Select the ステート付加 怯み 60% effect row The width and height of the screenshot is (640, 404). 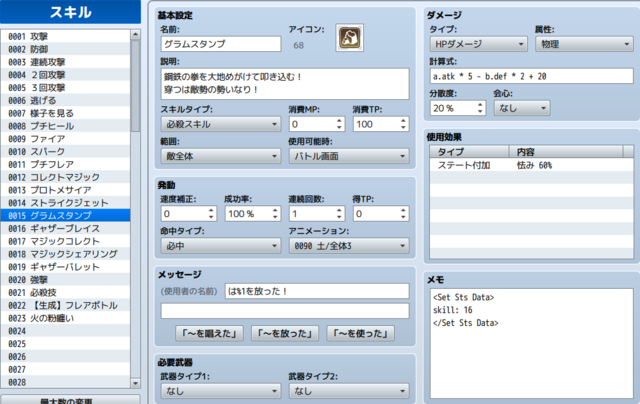pos(531,165)
